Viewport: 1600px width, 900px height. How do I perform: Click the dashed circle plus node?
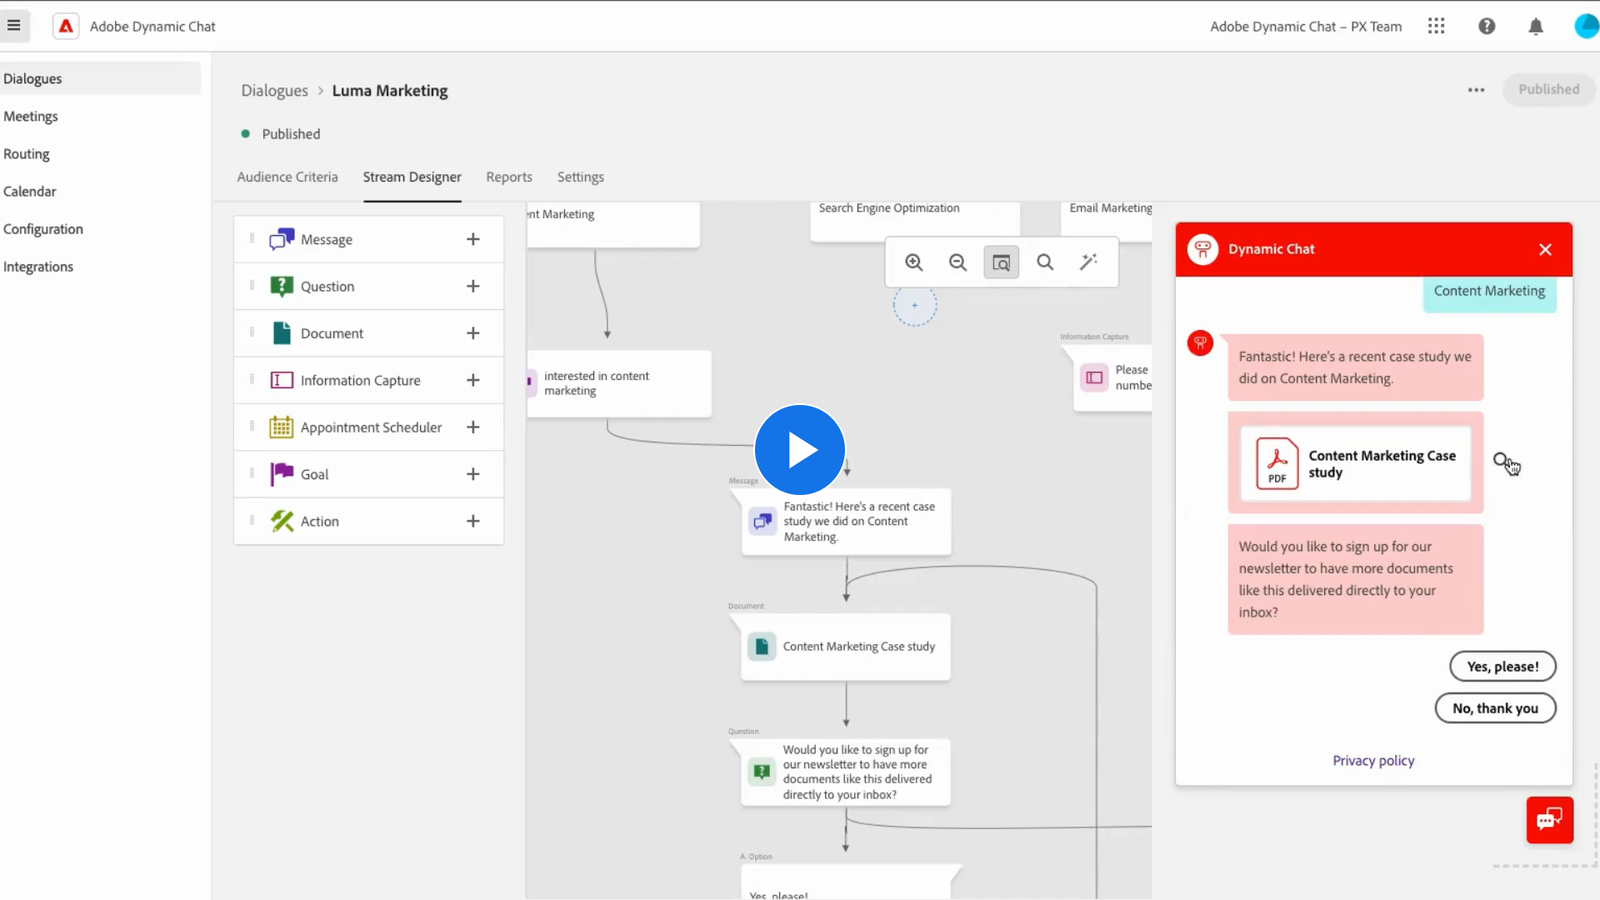coord(915,305)
